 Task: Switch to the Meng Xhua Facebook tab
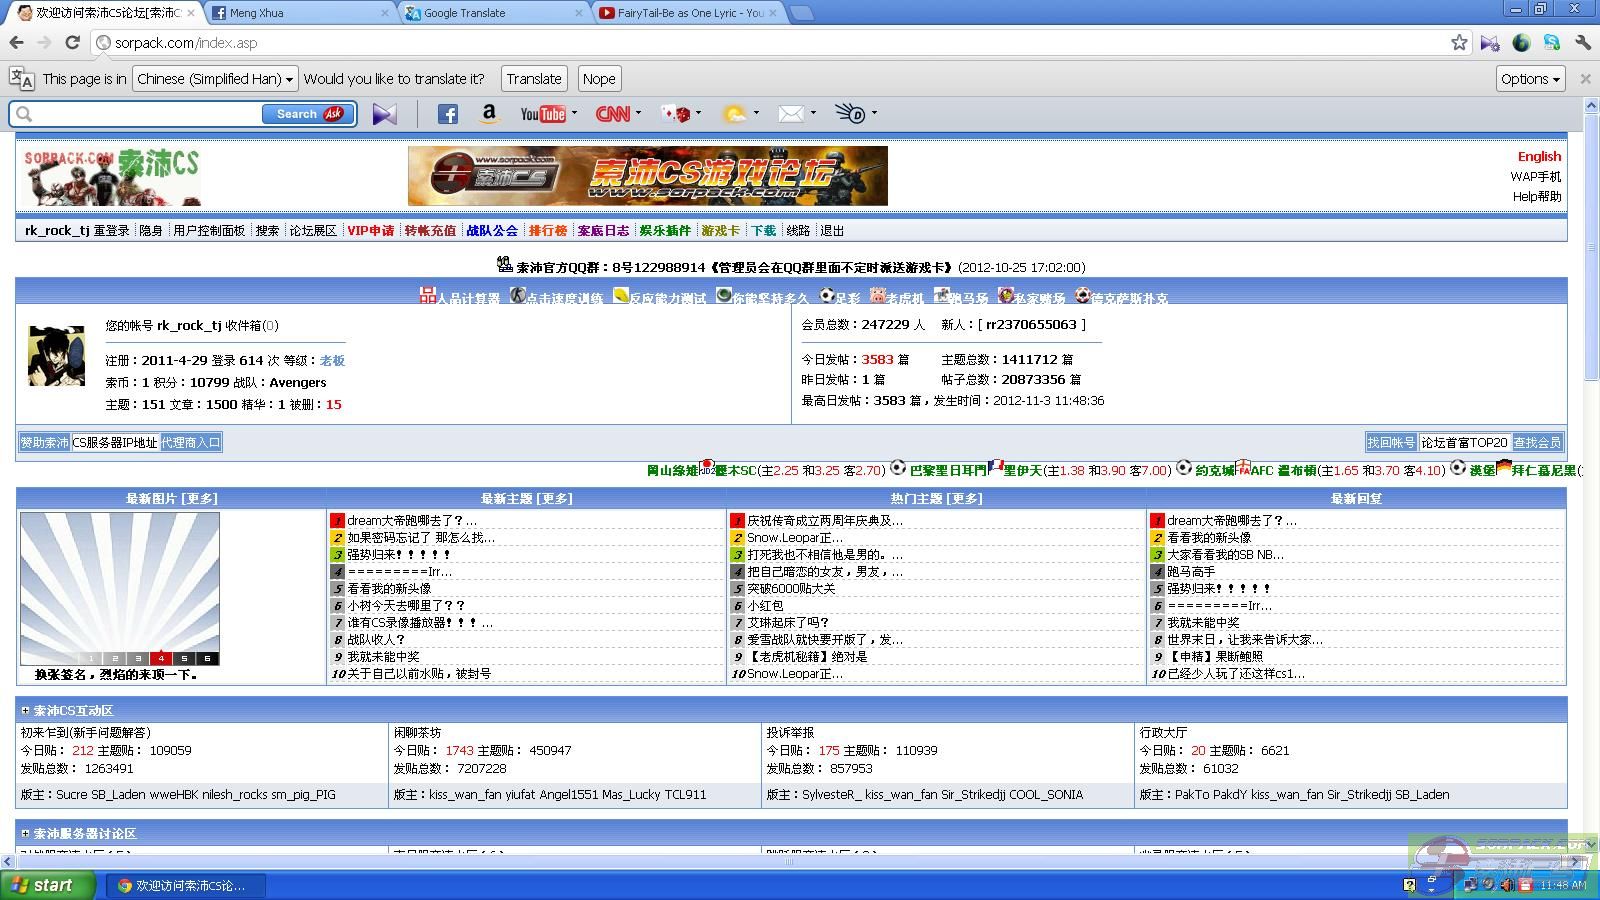coord(297,13)
